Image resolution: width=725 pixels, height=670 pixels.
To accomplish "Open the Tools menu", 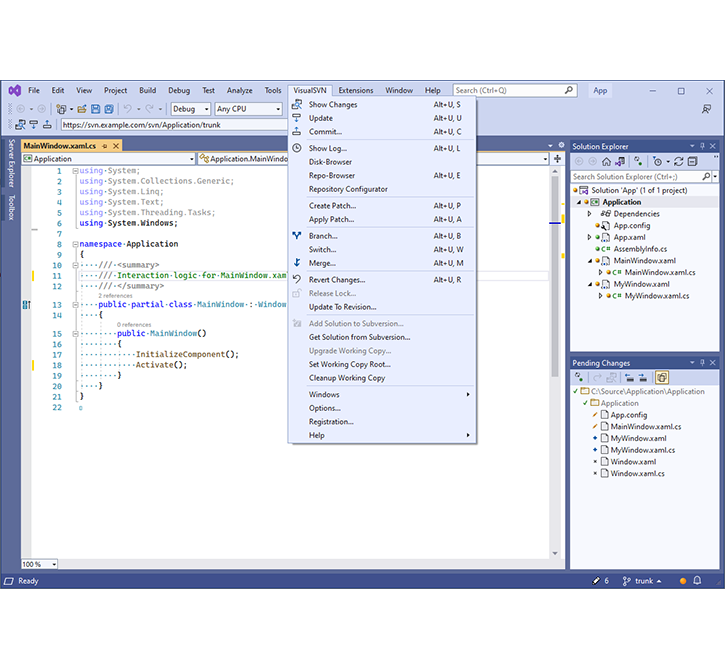I will 273,91.
